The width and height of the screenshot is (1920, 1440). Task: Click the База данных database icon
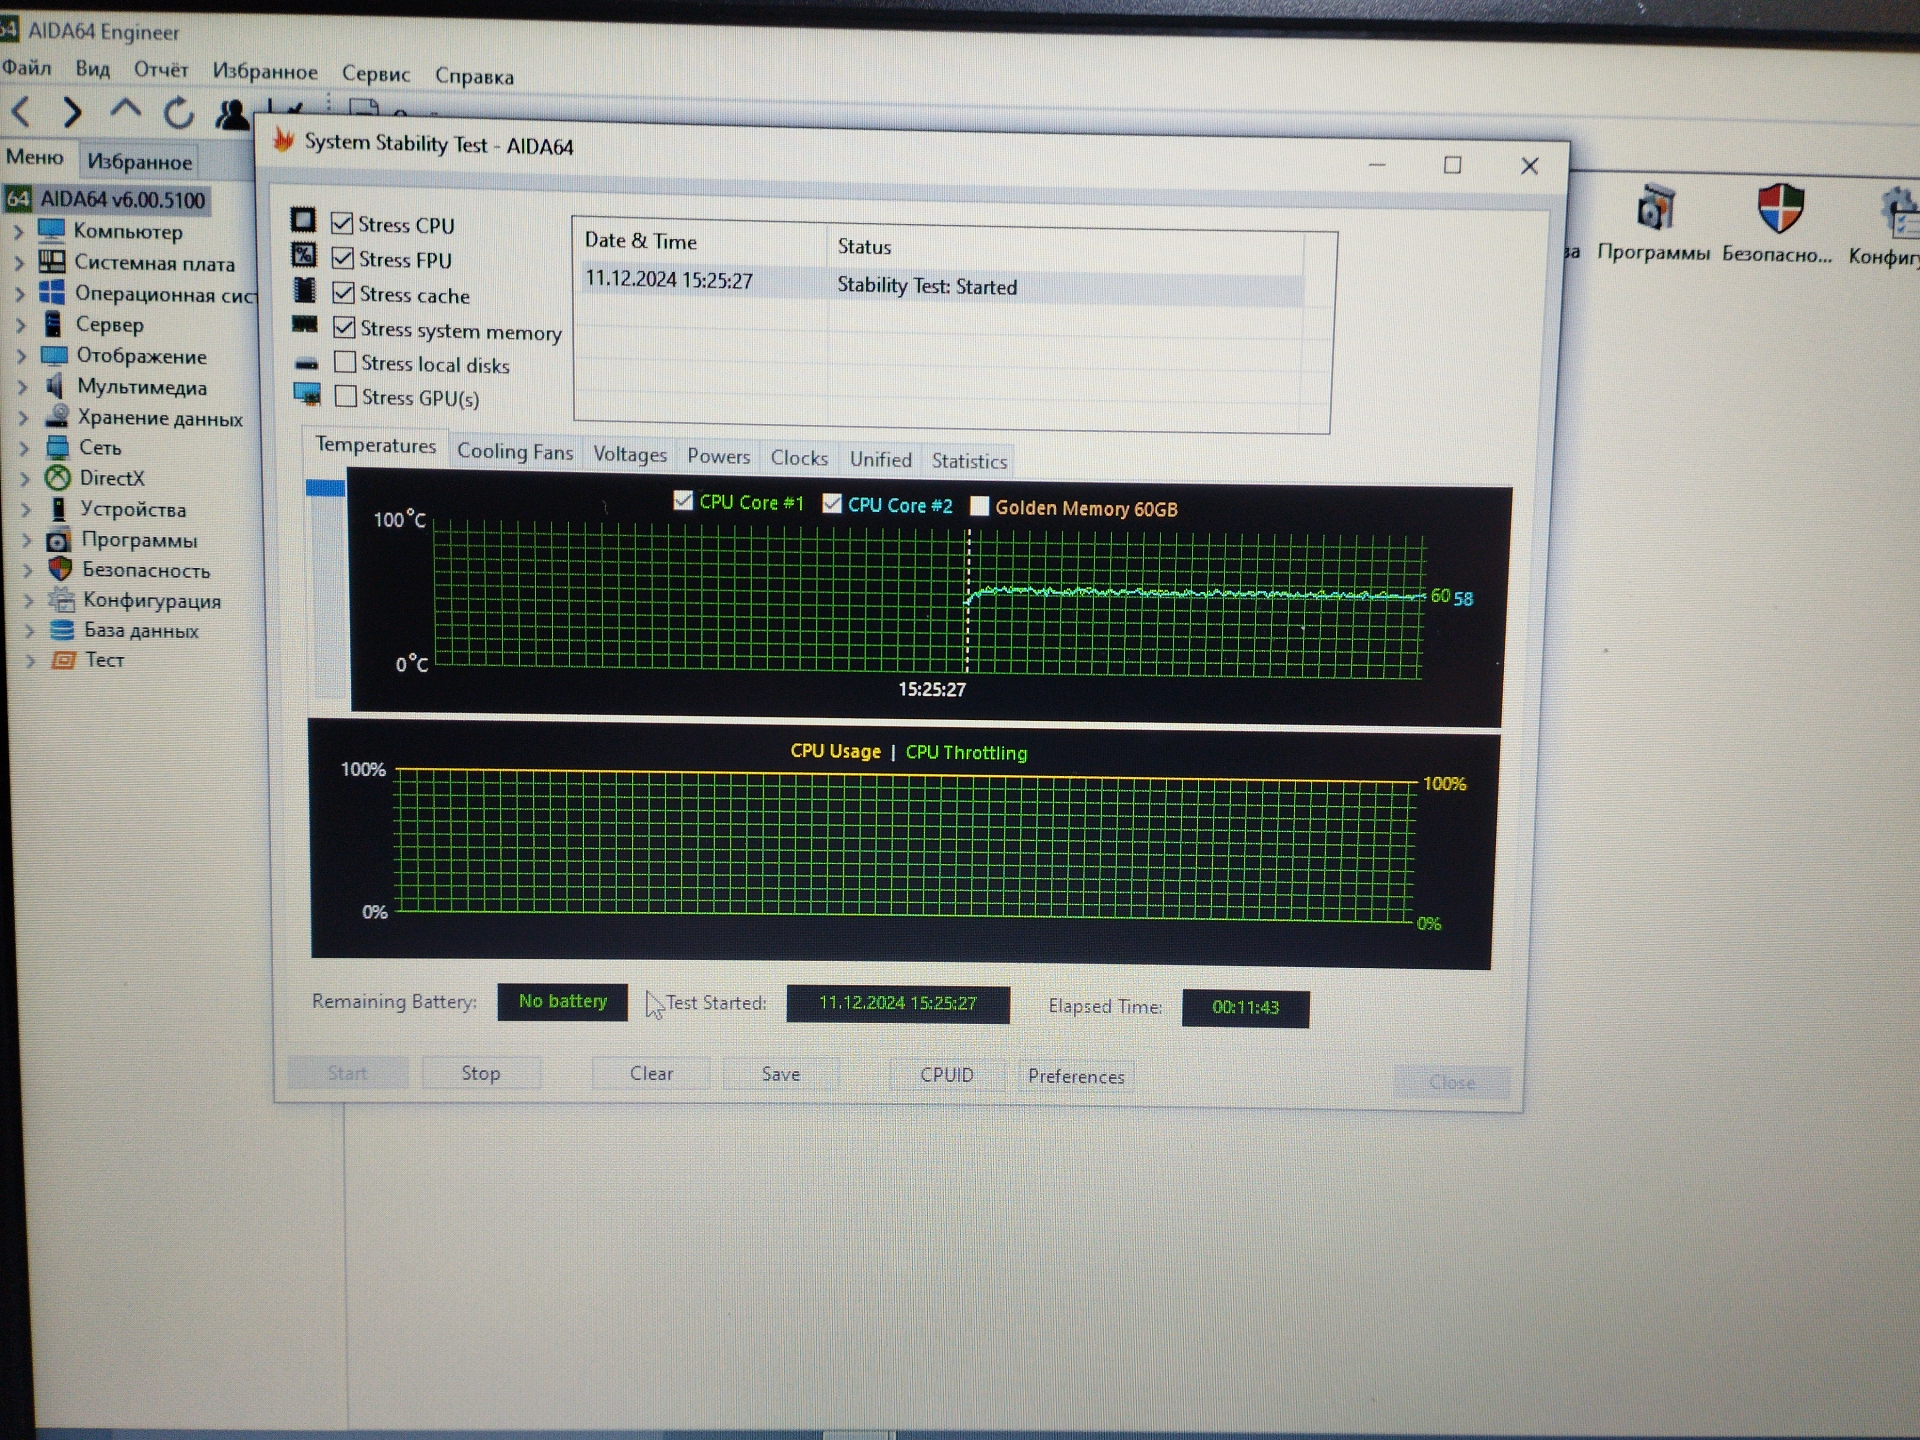pos(62,630)
